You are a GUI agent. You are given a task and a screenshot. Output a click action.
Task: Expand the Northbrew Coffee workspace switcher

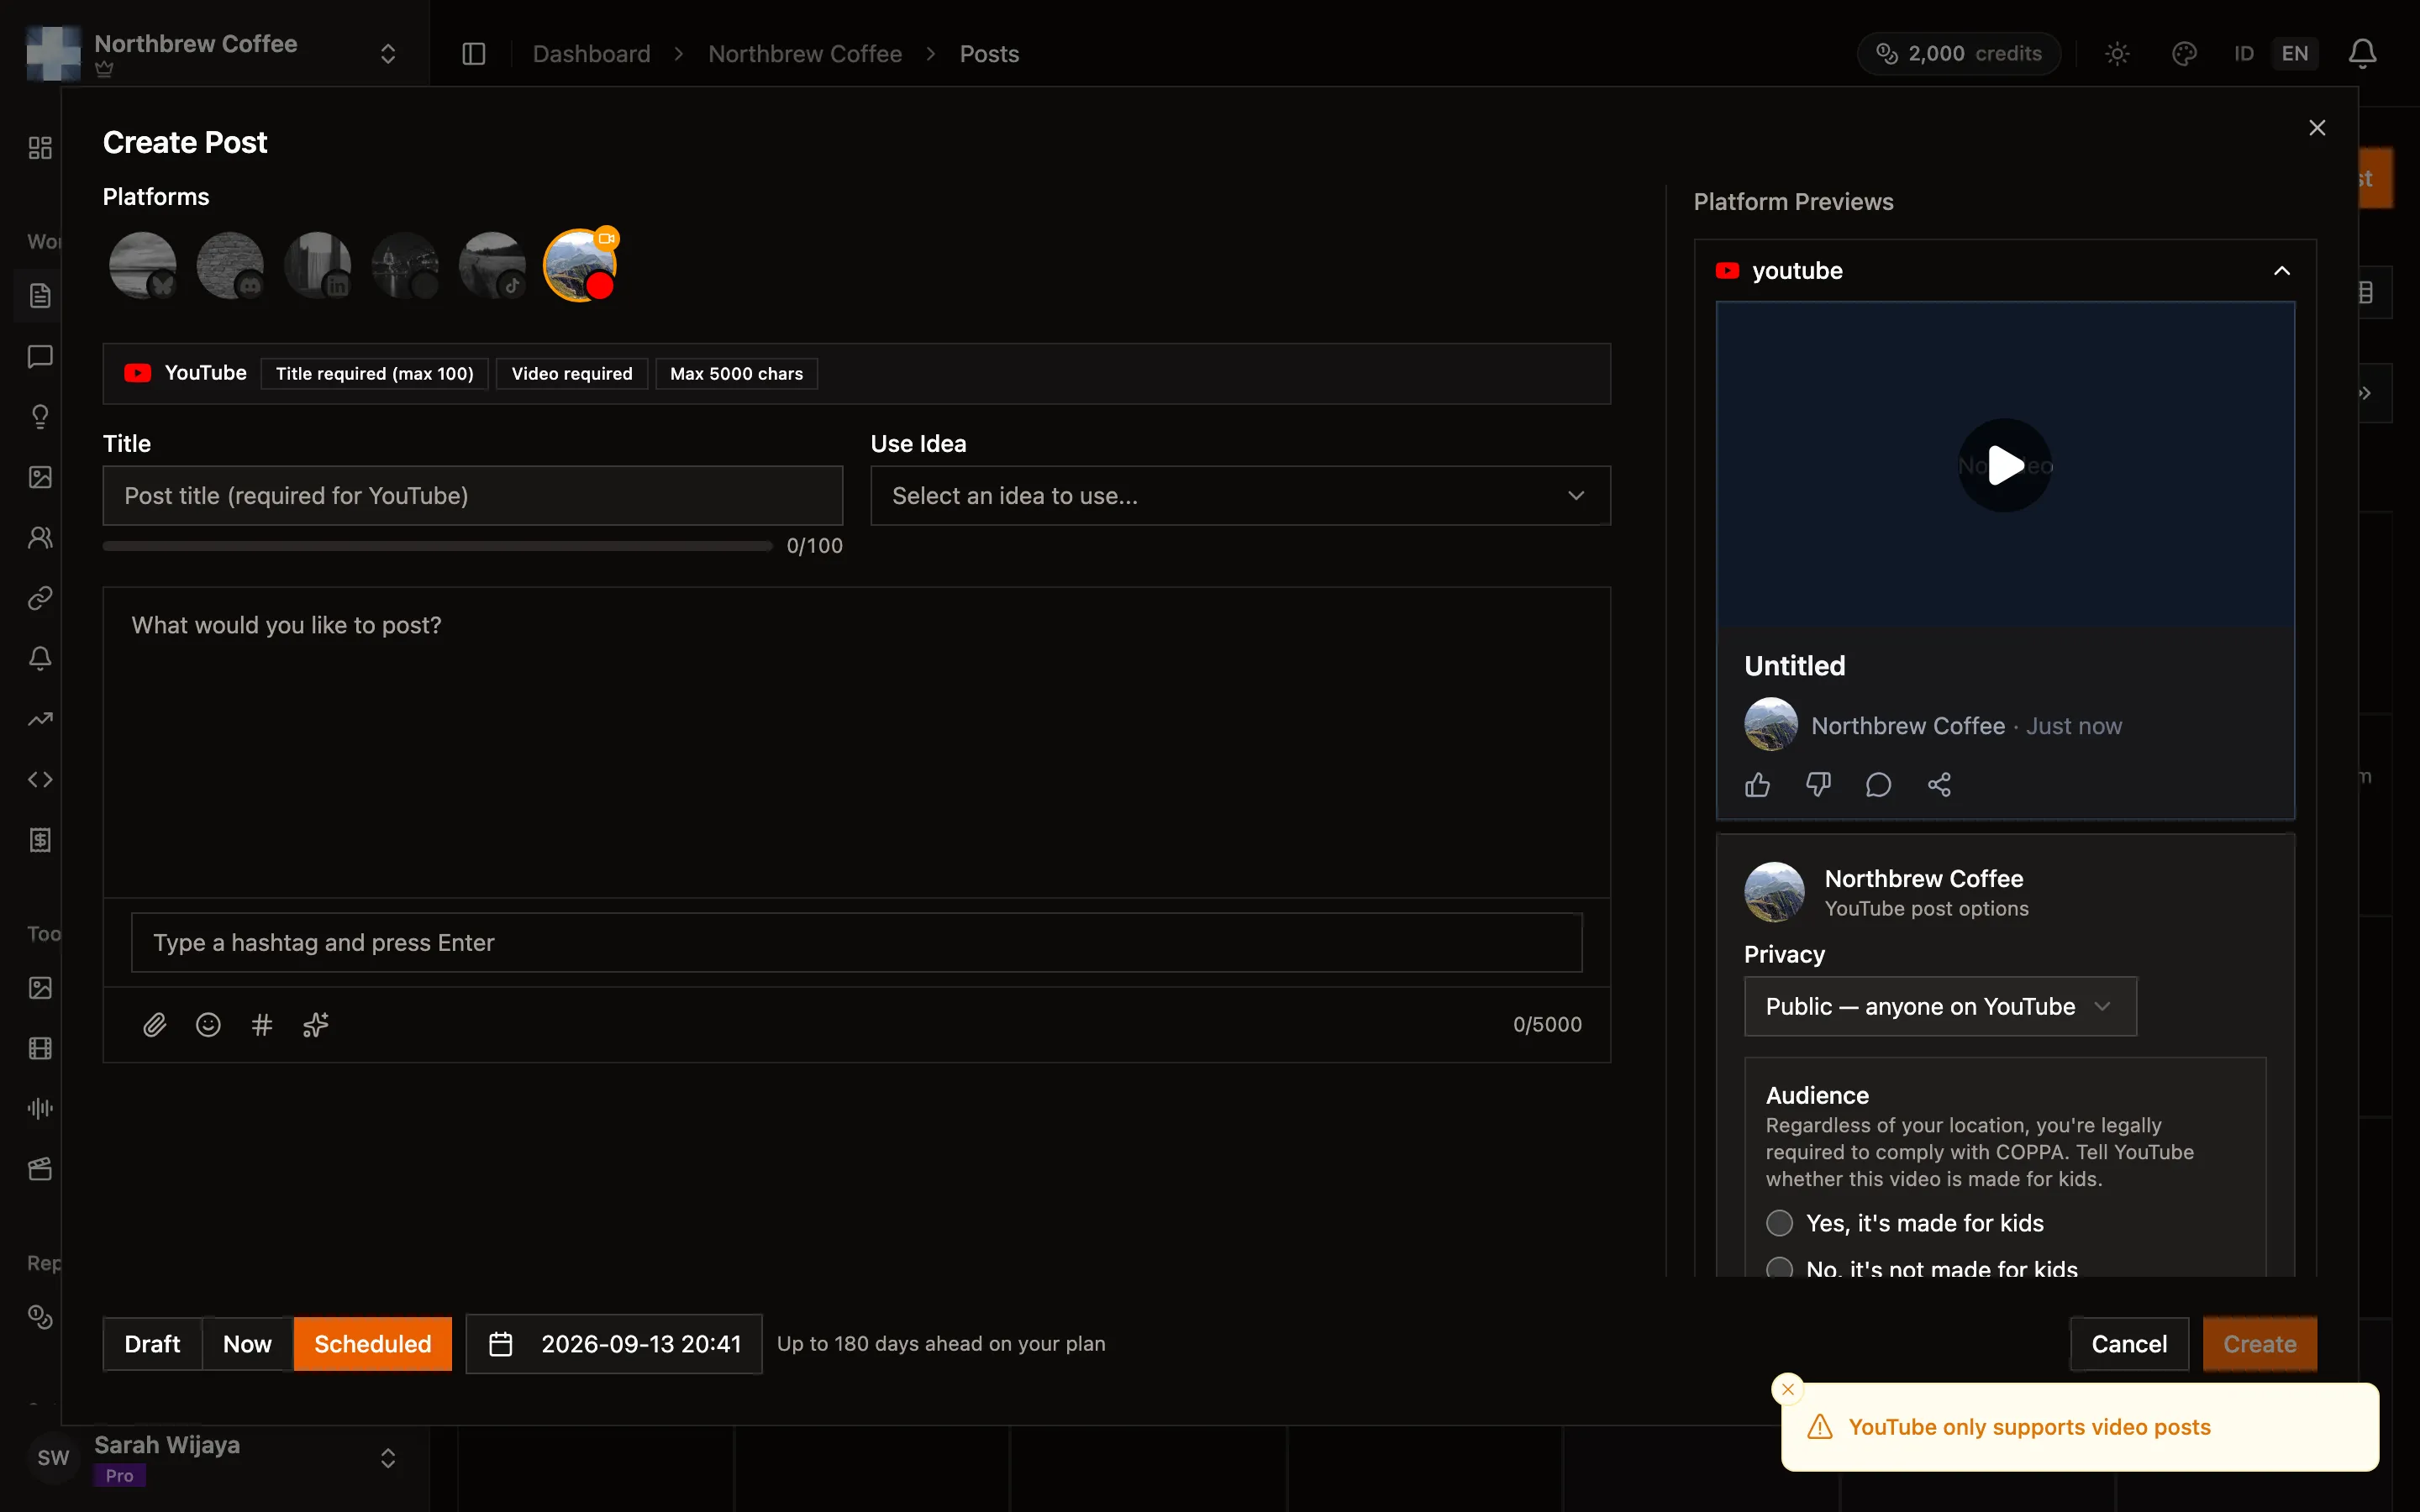point(388,54)
